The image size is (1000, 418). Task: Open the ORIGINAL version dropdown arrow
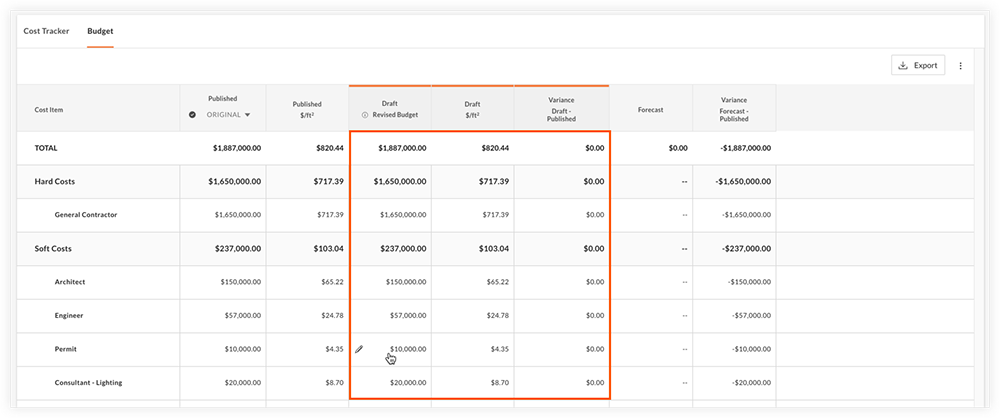coord(247,115)
